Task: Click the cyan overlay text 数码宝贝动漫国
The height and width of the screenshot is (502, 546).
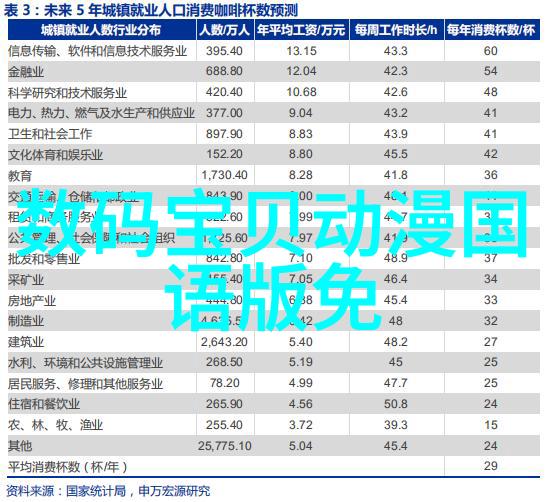Action: (272, 222)
